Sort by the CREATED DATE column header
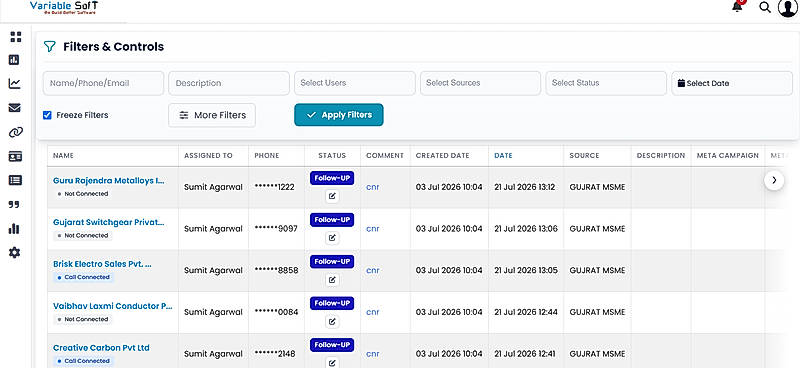800x368 pixels. pyautogui.click(x=442, y=156)
